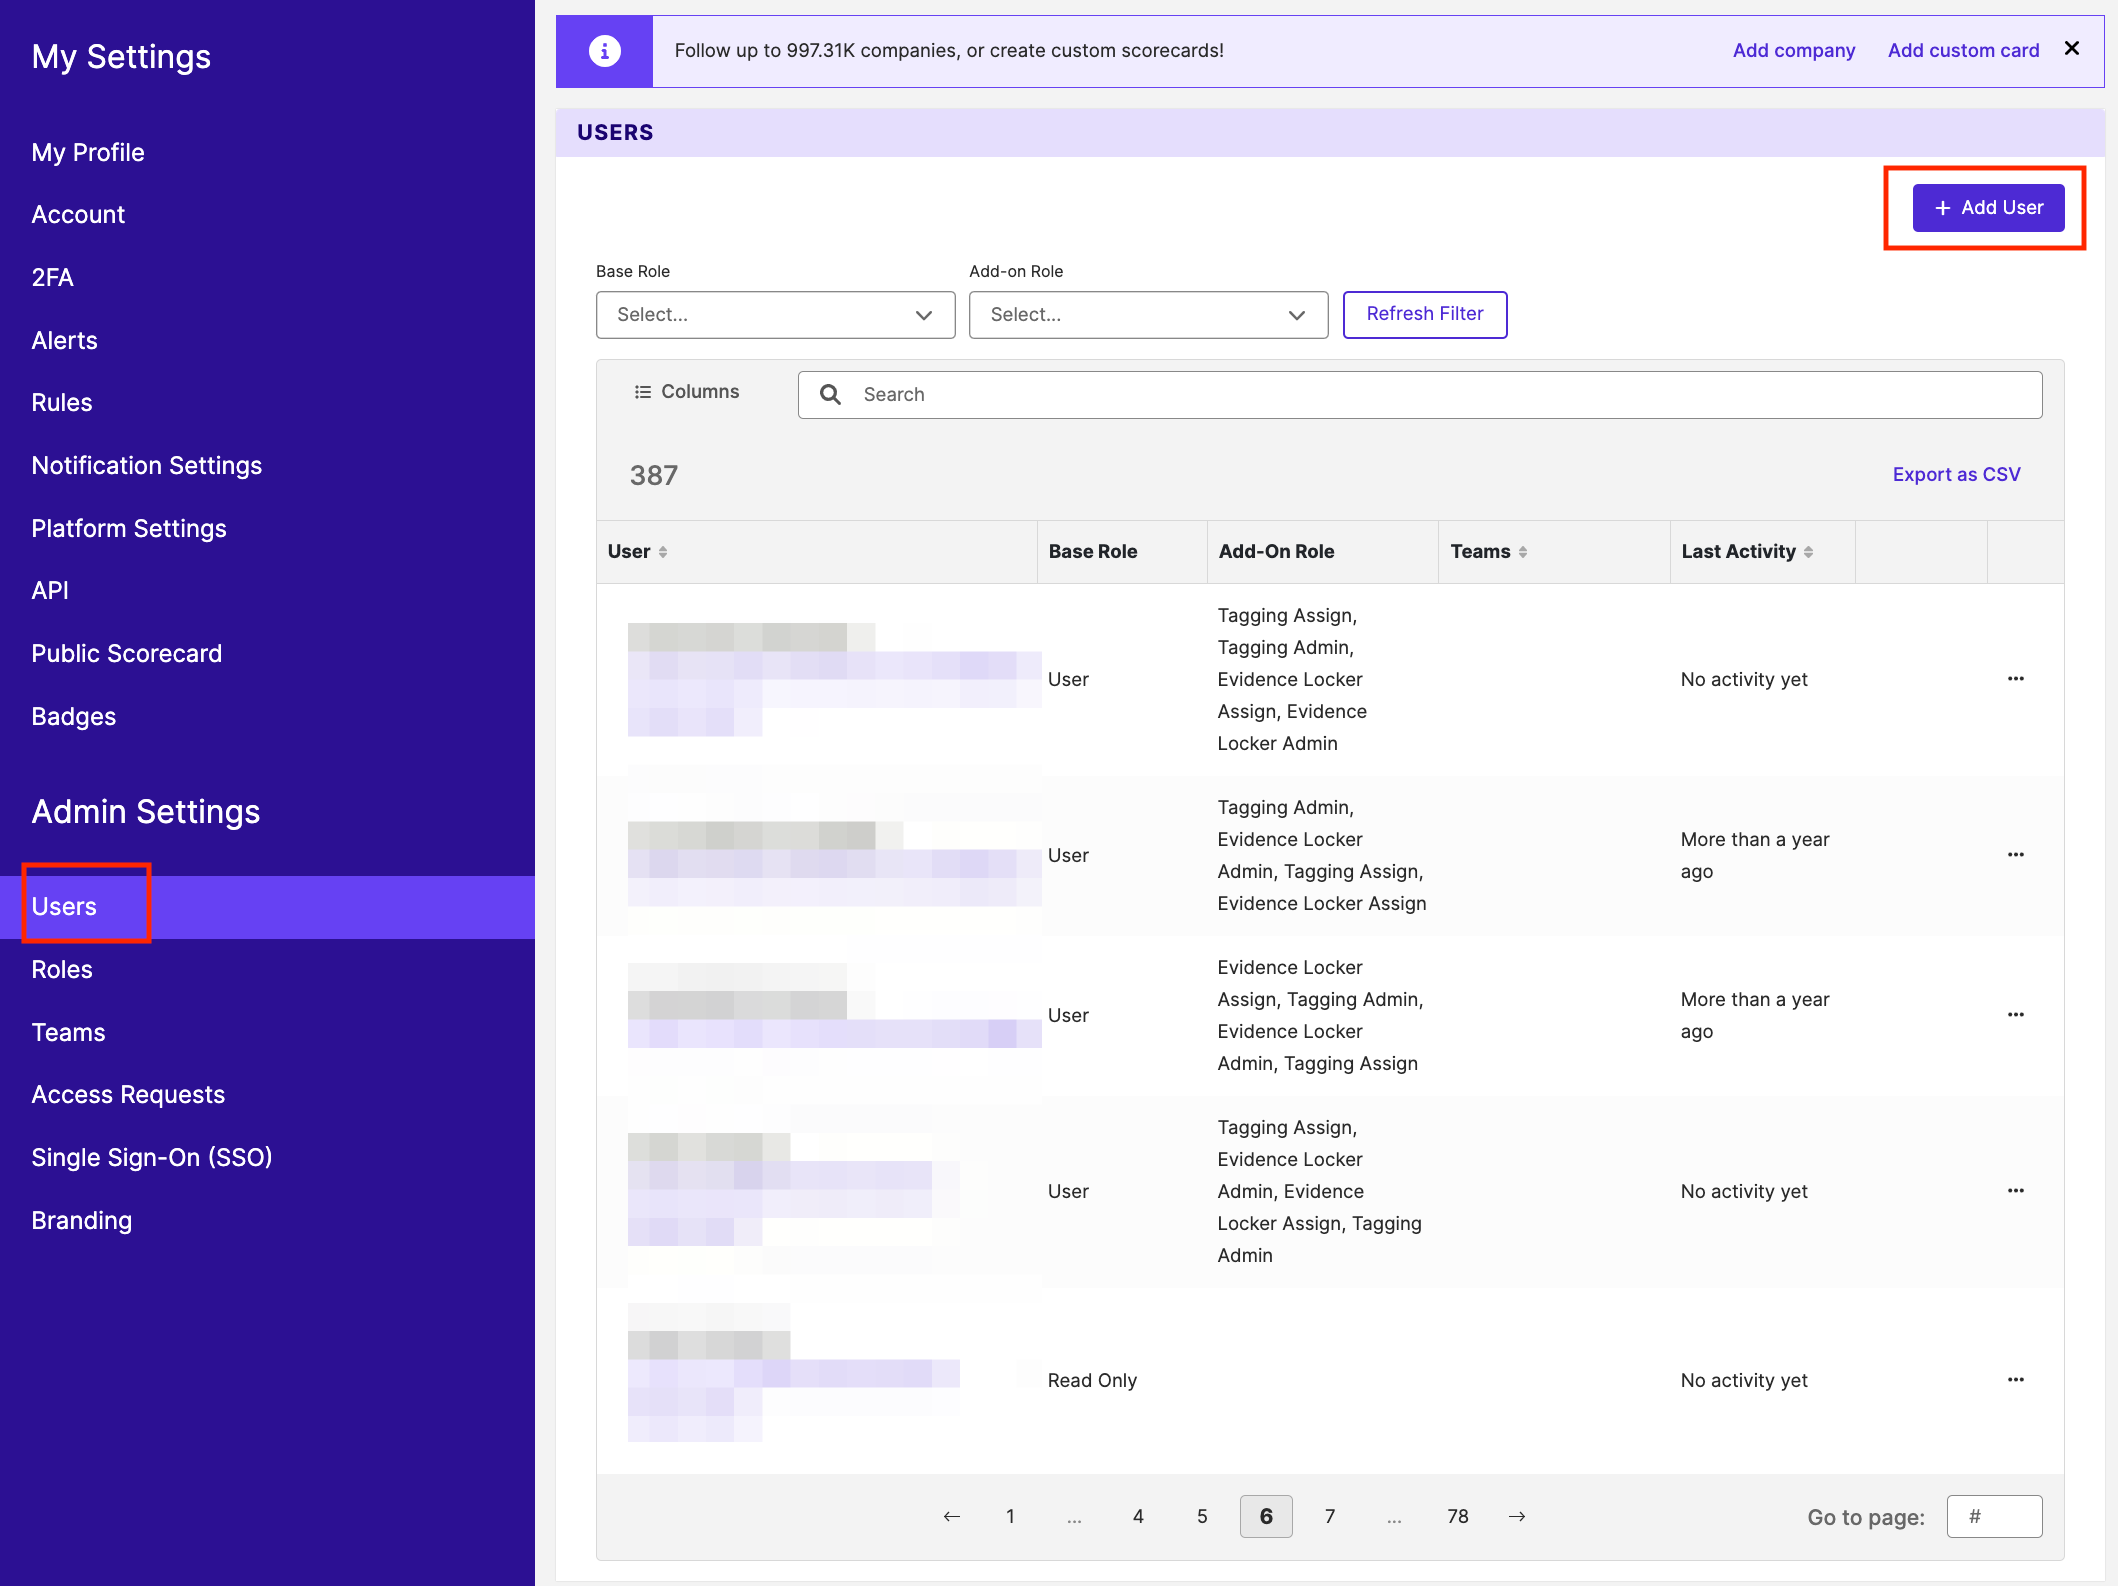Dismiss the scorecards banner with the X
The image size is (2118, 1586).
(2071, 48)
